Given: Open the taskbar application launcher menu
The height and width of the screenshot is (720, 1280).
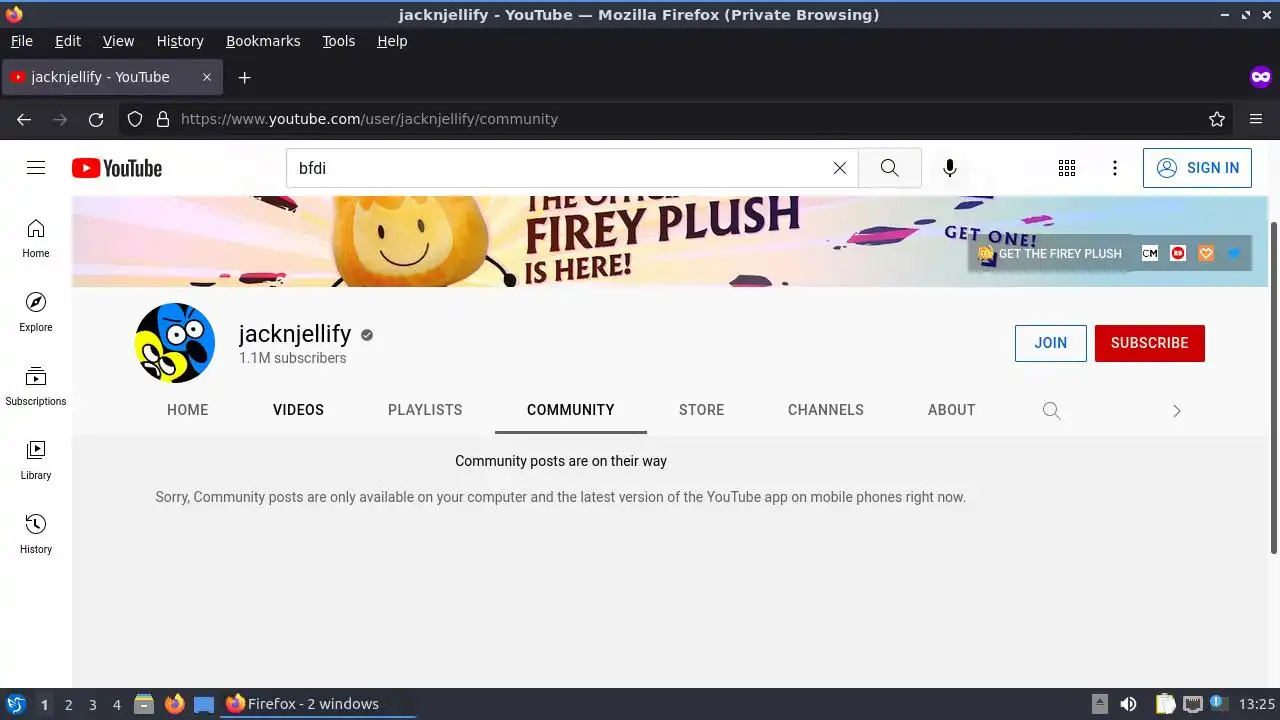Looking at the screenshot, I should 15,704.
